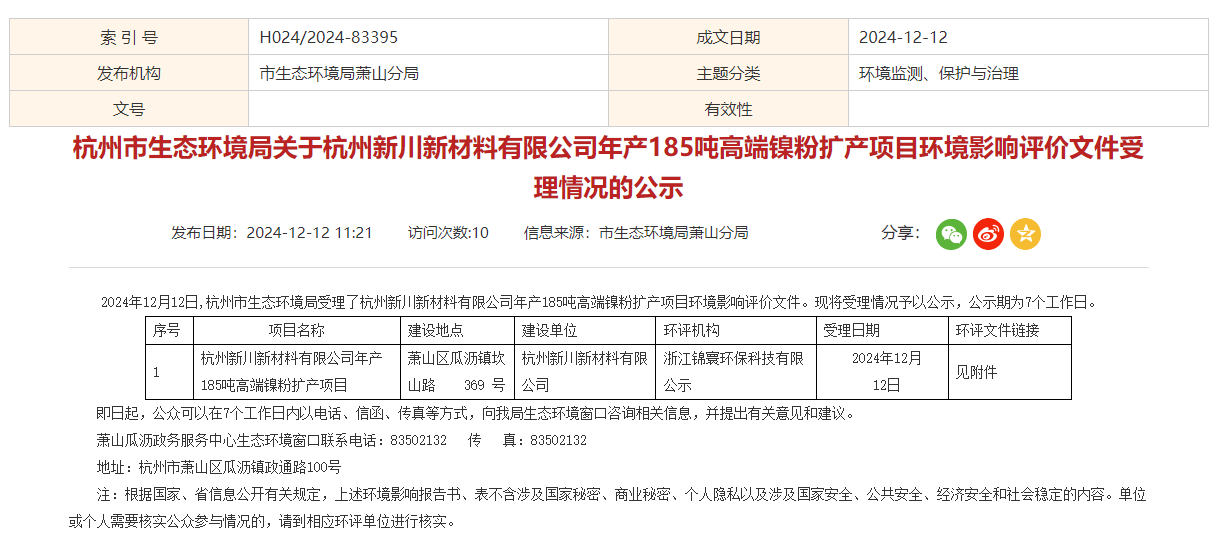Click the 发布日期 timestamp text
Image resolution: width=1219 pixels, height=533 pixels.
click(272, 233)
